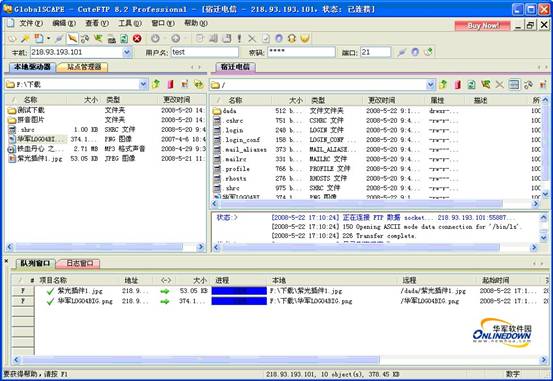
Task: Click the local pane horizontal scrollbar
Action: [x=99, y=247]
